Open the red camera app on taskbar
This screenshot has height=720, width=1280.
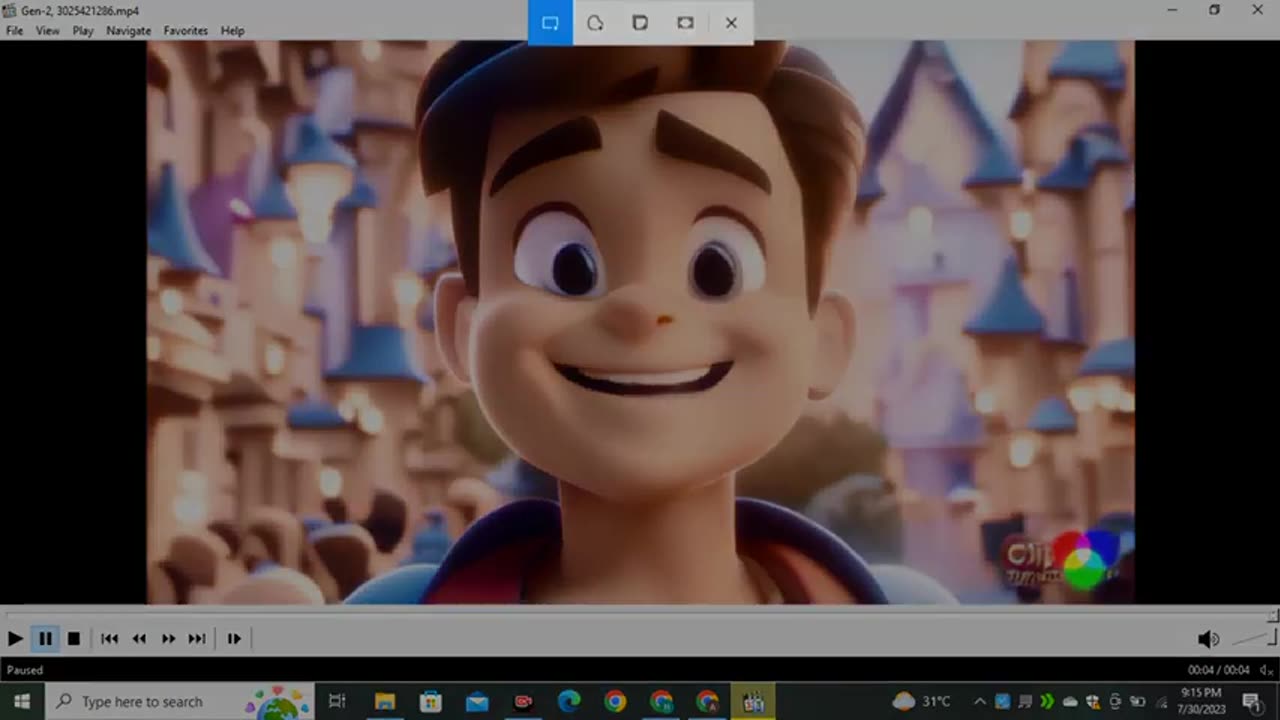523,701
